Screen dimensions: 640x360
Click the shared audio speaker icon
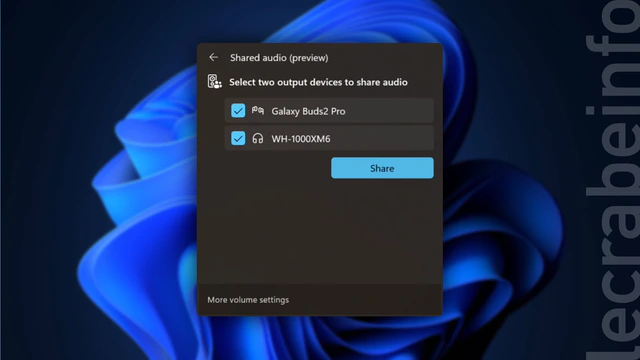pos(214,82)
